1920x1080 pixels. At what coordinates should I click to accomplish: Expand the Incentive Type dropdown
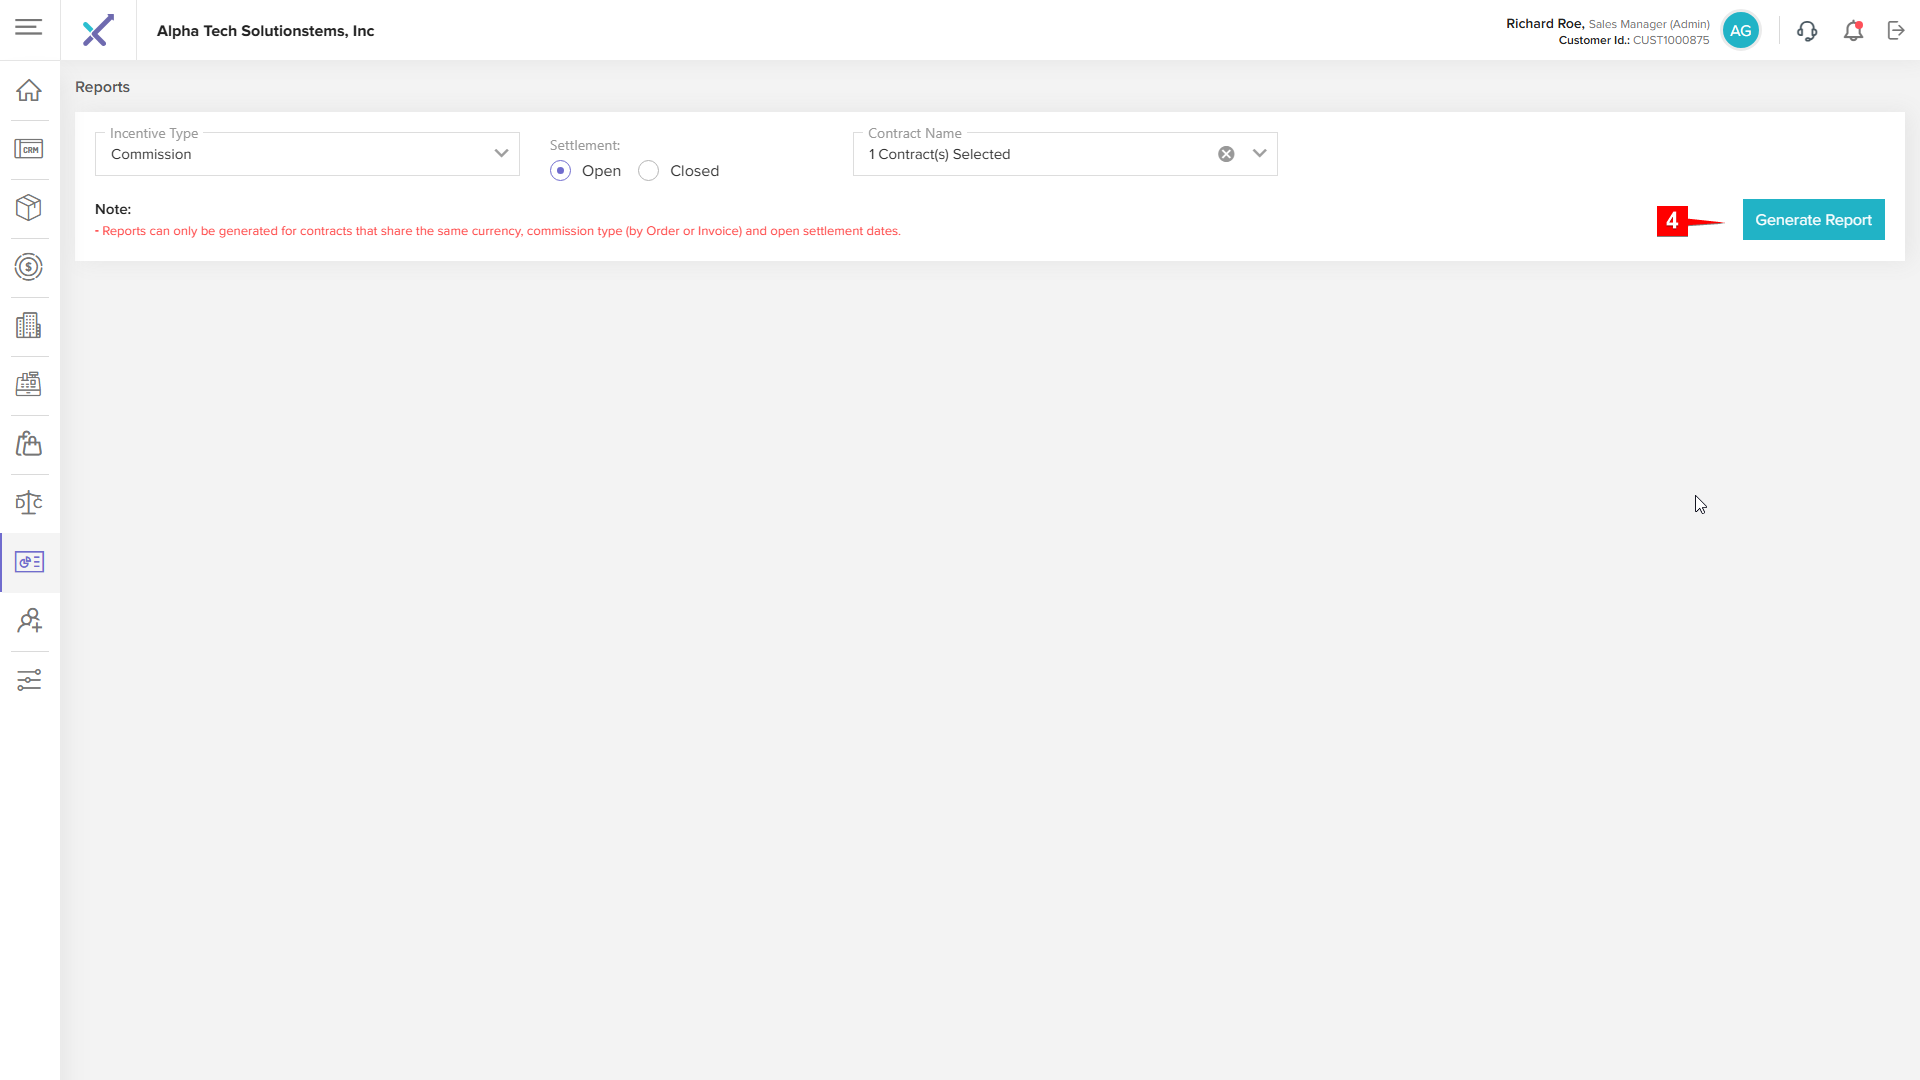pos(501,154)
